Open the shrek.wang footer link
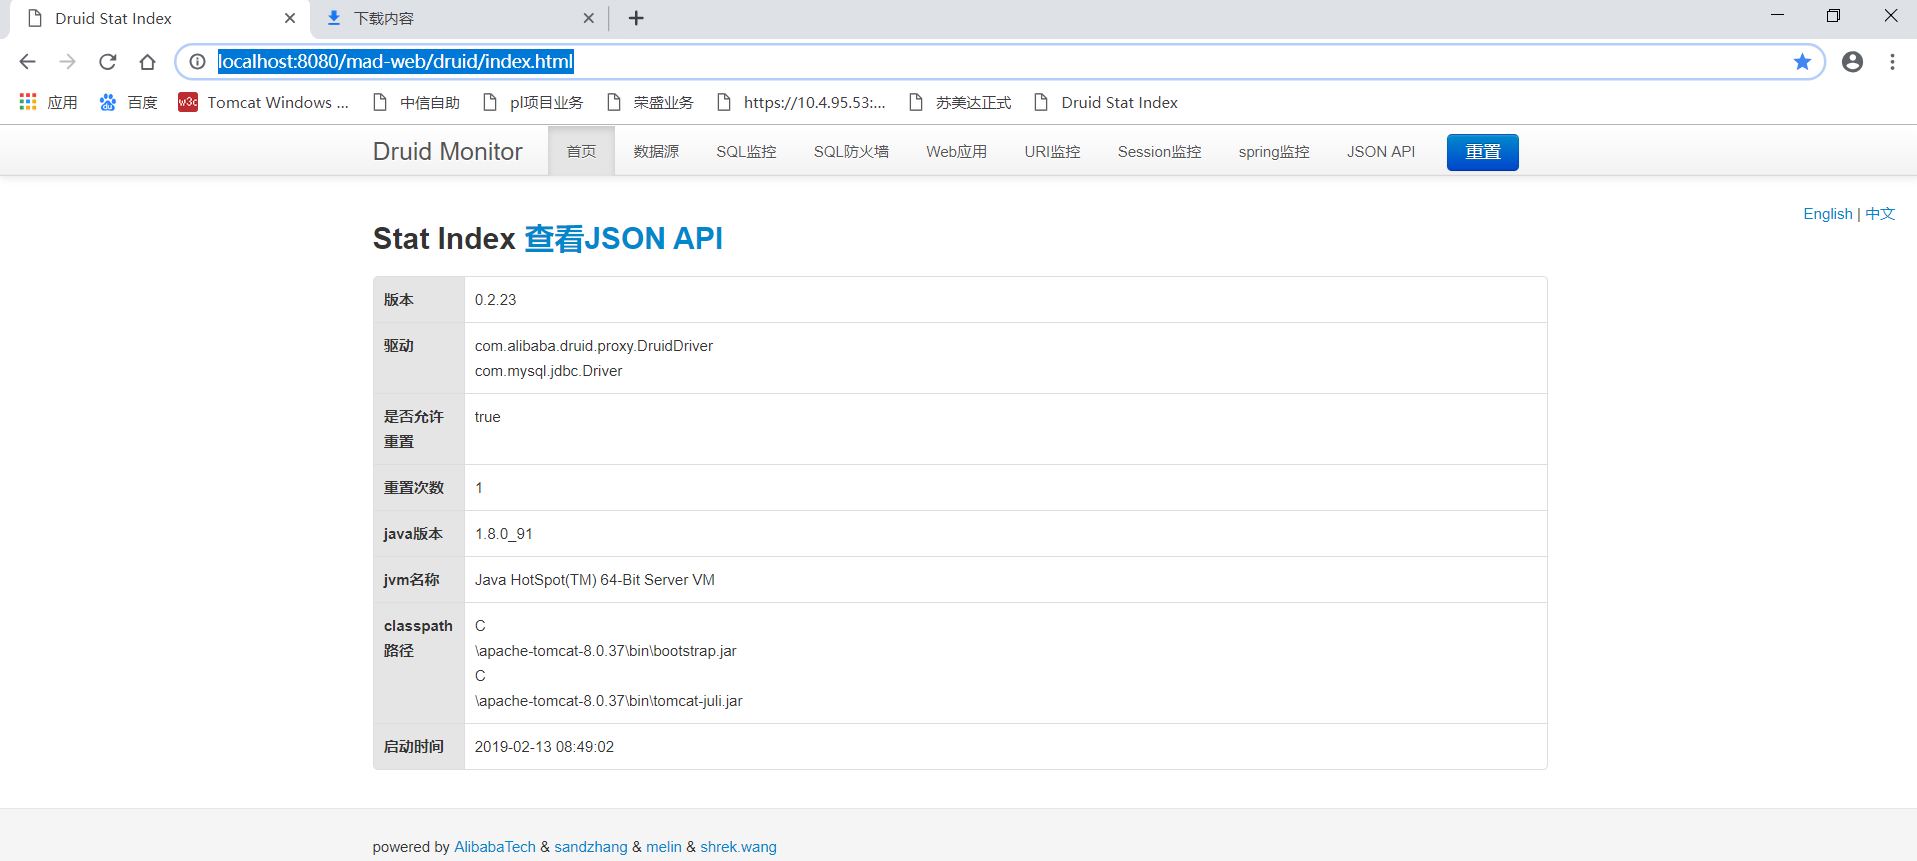The width and height of the screenshot is (1917, 861). click(738, 847)
